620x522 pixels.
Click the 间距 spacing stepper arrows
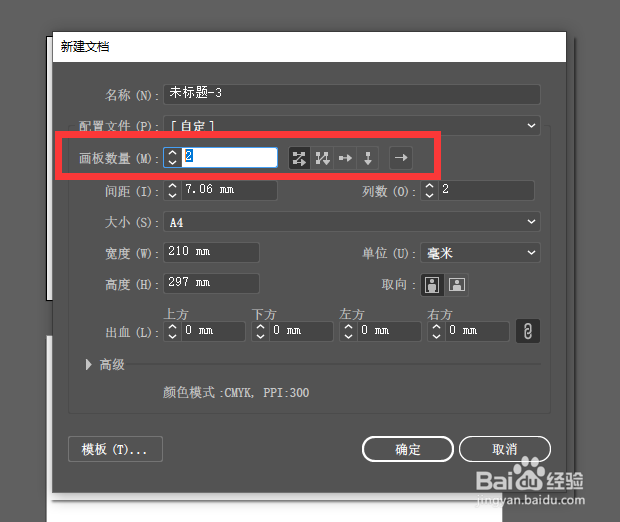(172, 190)
